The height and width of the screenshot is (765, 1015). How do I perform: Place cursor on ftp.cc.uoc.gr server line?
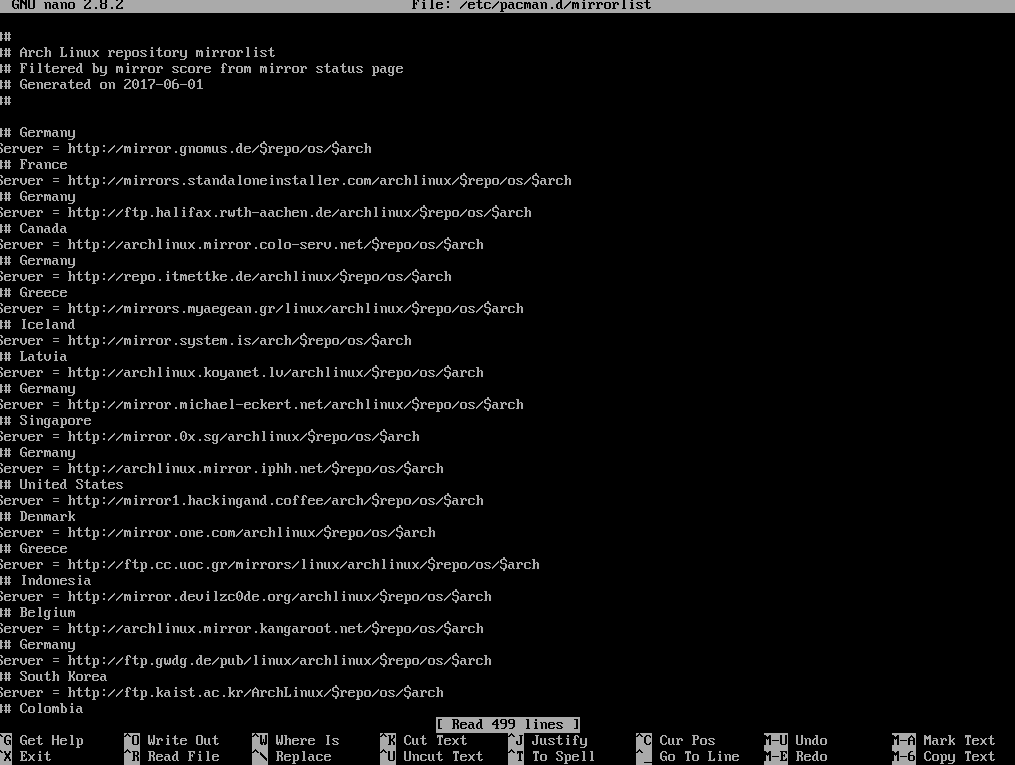[x=270, y=565]
